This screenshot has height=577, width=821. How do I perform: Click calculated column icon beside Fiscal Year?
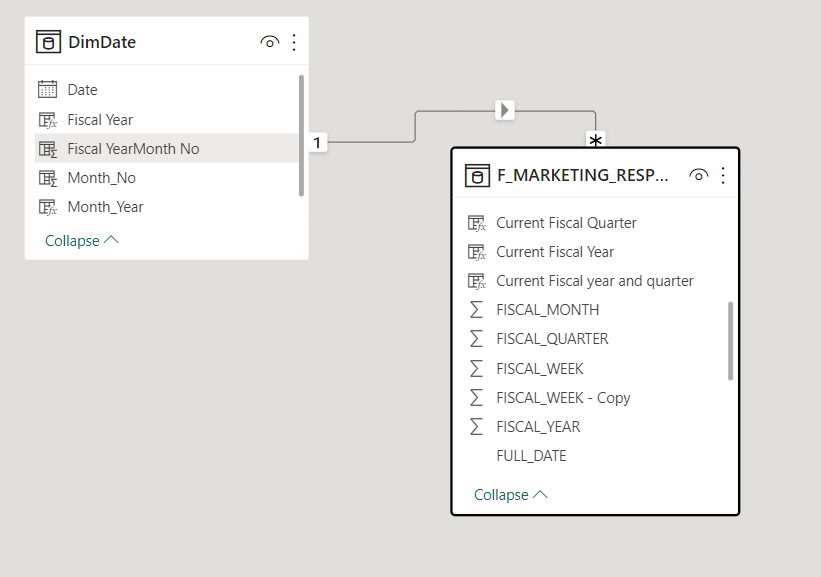[48, 120]
